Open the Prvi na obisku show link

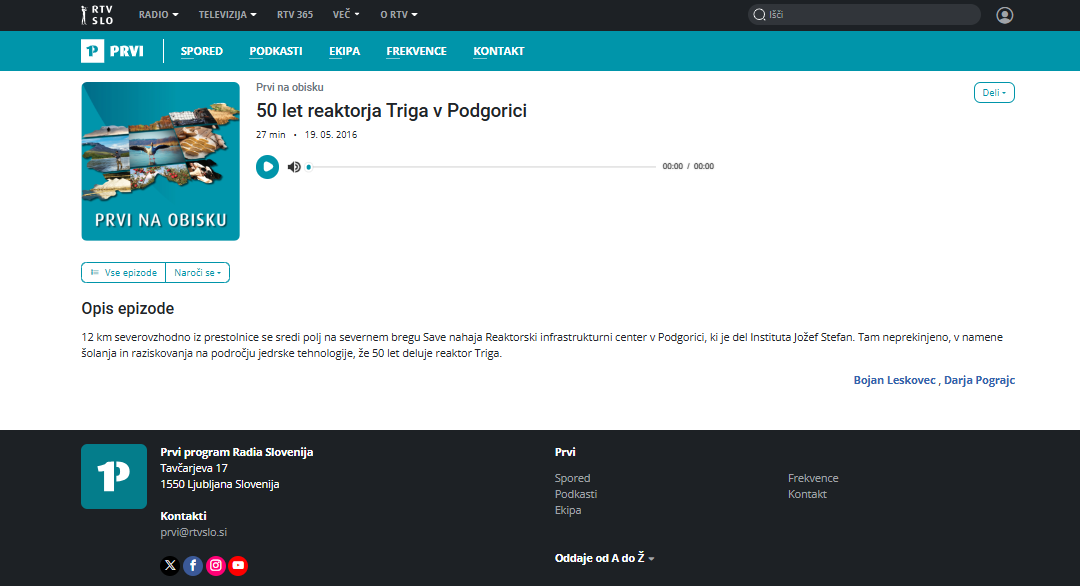(x=290, y=87)
